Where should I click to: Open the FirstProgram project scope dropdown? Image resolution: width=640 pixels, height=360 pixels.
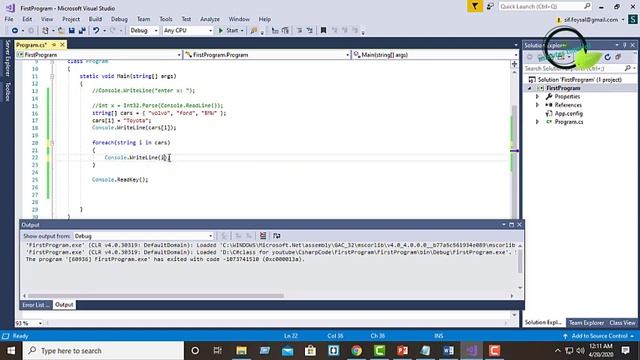[98, 55]
